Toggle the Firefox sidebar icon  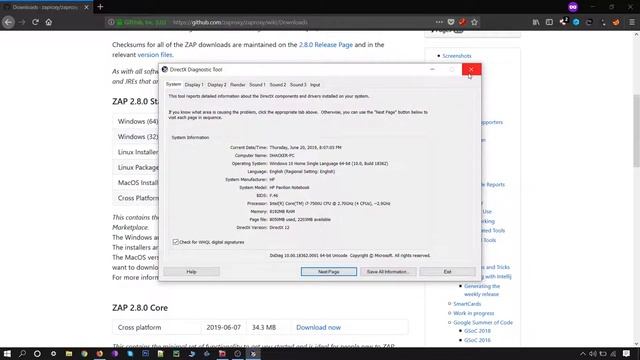[x=549, y=22]
